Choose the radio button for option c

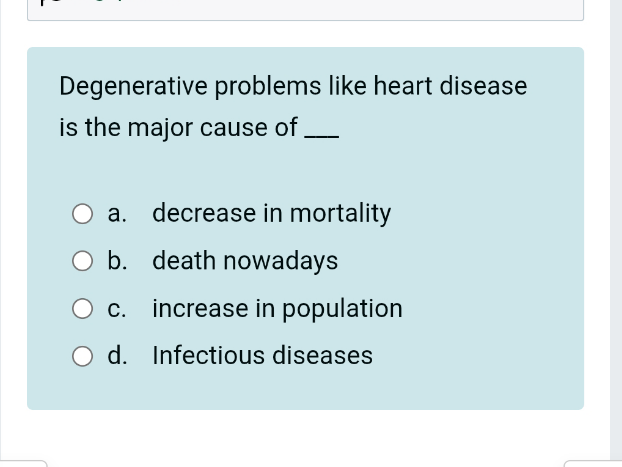tap(82, 309)
